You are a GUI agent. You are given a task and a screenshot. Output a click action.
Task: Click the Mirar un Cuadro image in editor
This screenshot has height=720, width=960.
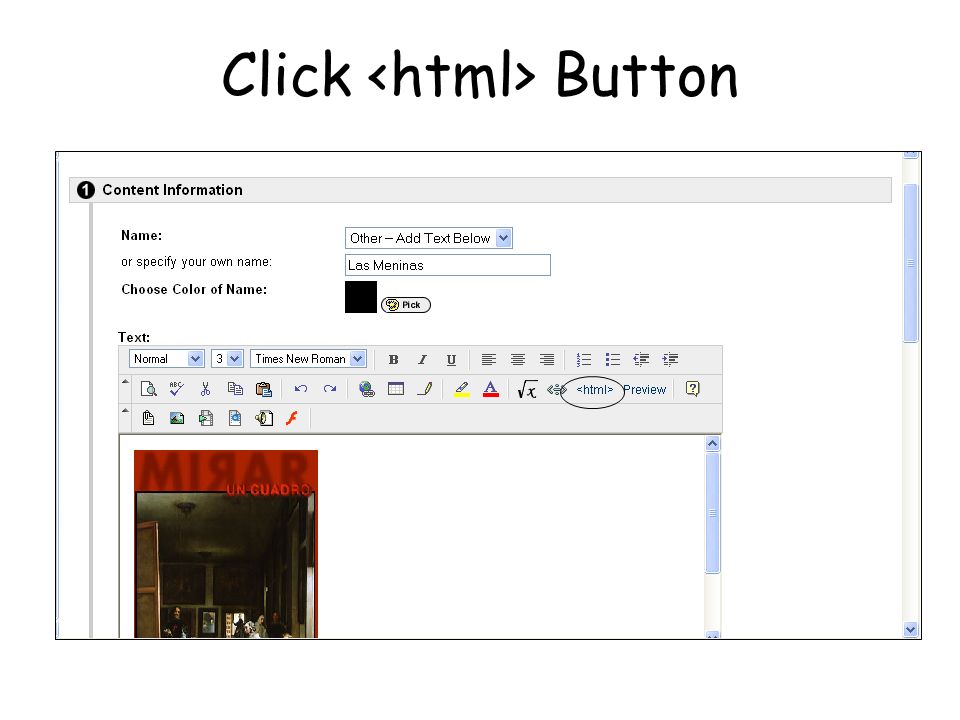pyautogui.click(x=226, y=544)
